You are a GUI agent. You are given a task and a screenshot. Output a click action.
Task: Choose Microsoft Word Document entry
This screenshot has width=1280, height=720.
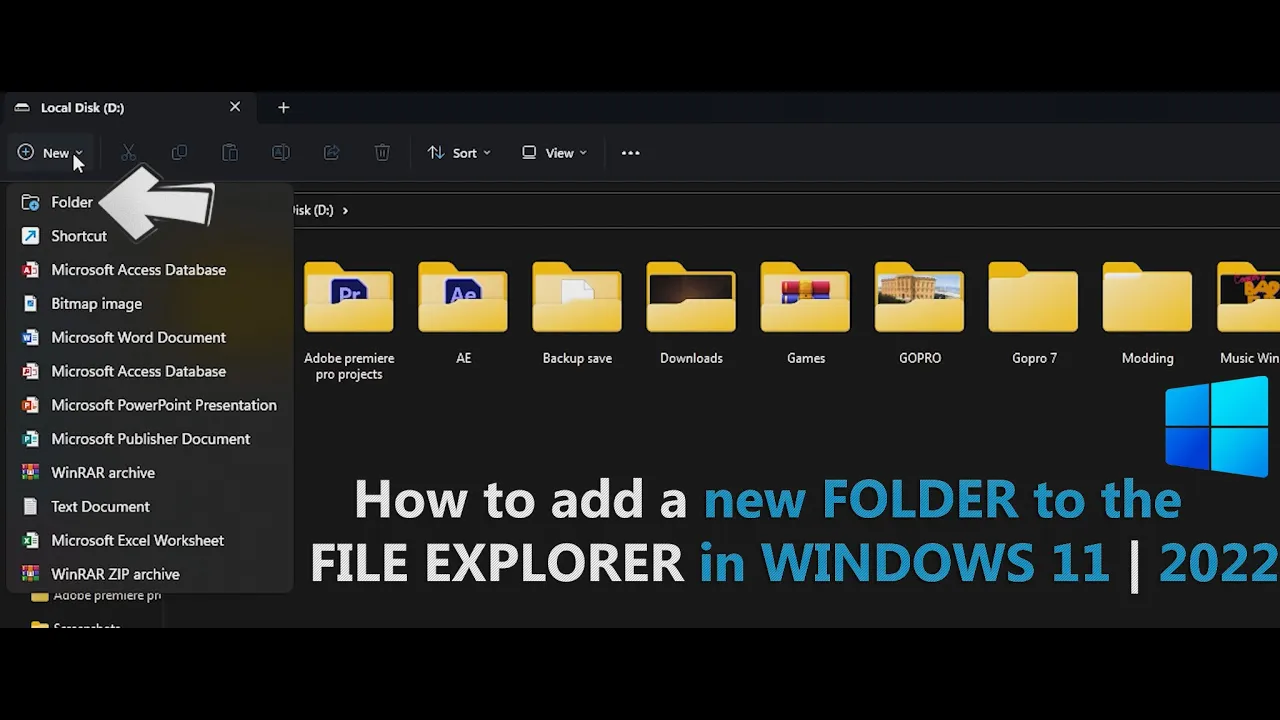150,338
